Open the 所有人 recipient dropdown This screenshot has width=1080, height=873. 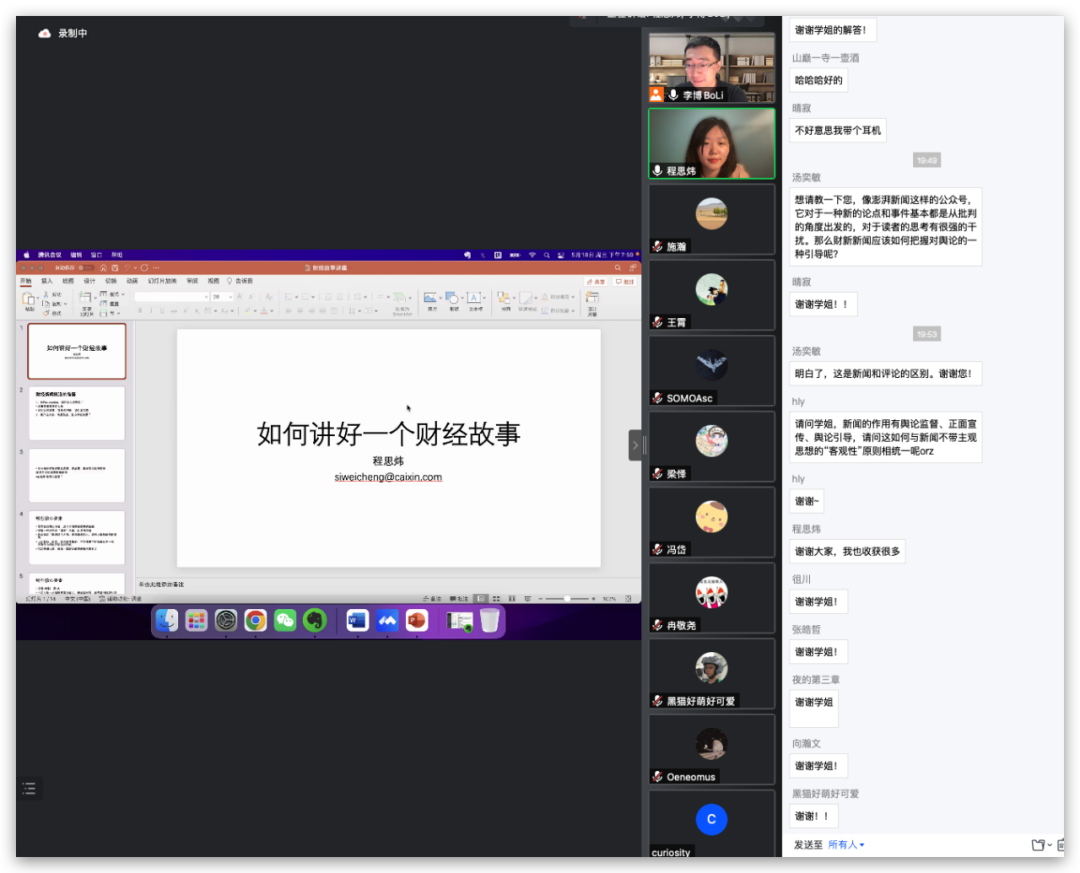[x=846, y=845]
